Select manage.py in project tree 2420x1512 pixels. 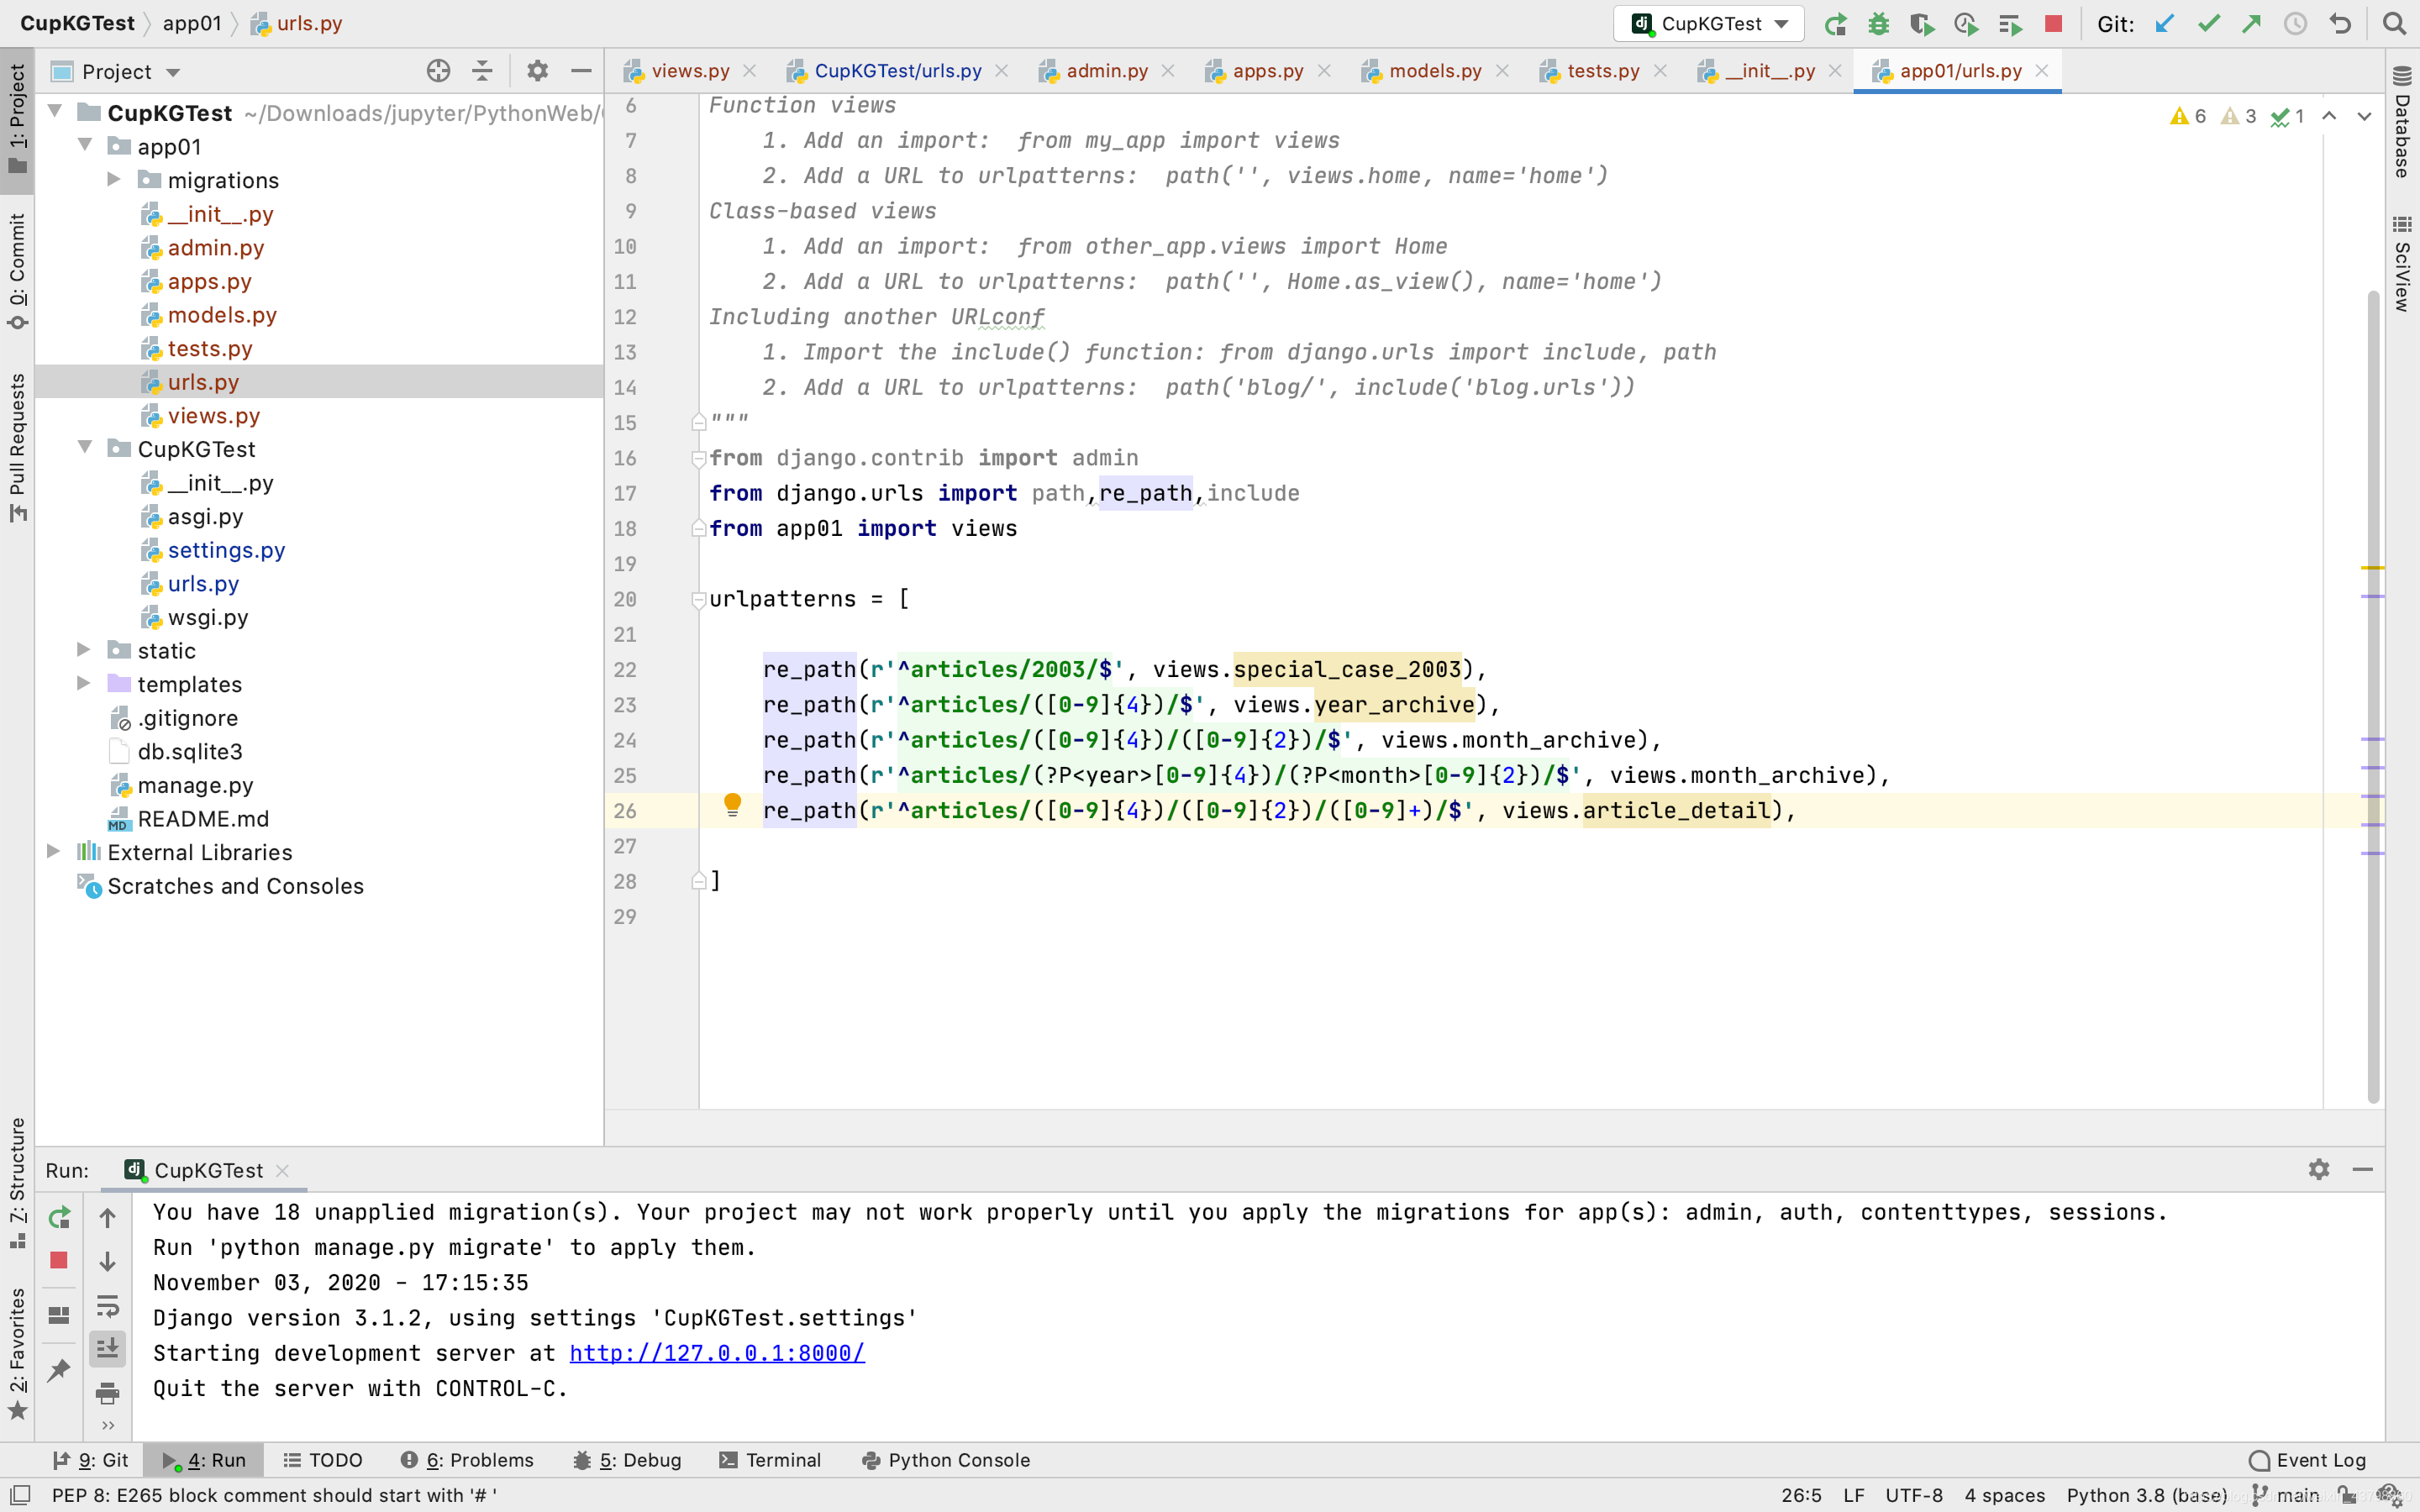click(x=195, y=785)
